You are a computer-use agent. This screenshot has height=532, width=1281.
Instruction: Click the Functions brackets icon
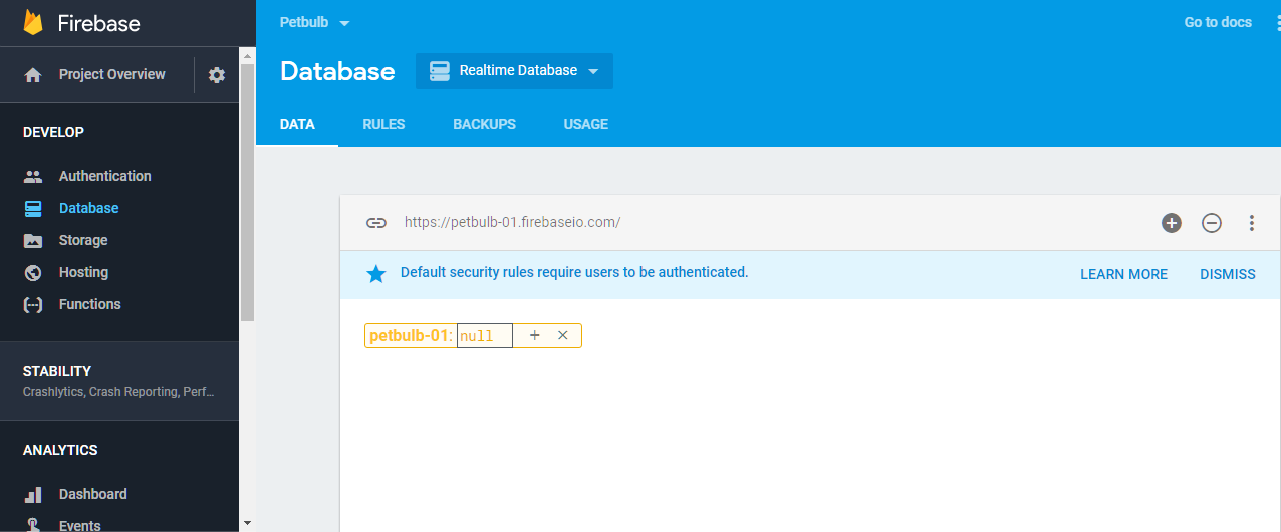(33, 305)
